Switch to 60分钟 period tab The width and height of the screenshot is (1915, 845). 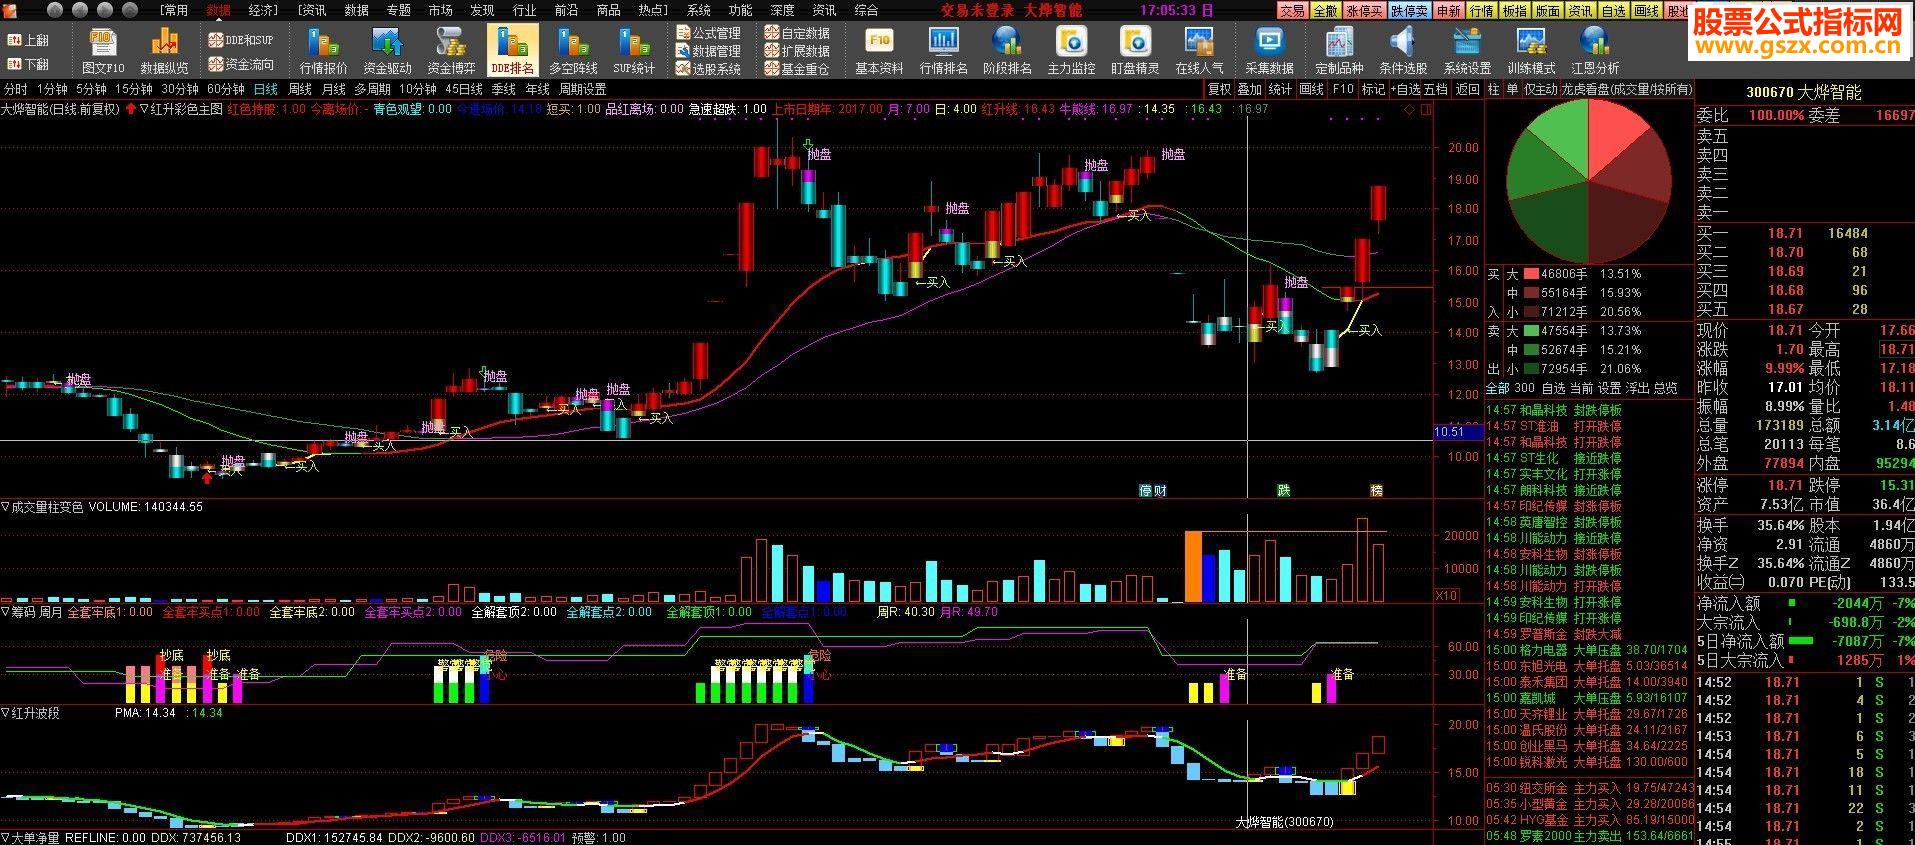(226, 89)
